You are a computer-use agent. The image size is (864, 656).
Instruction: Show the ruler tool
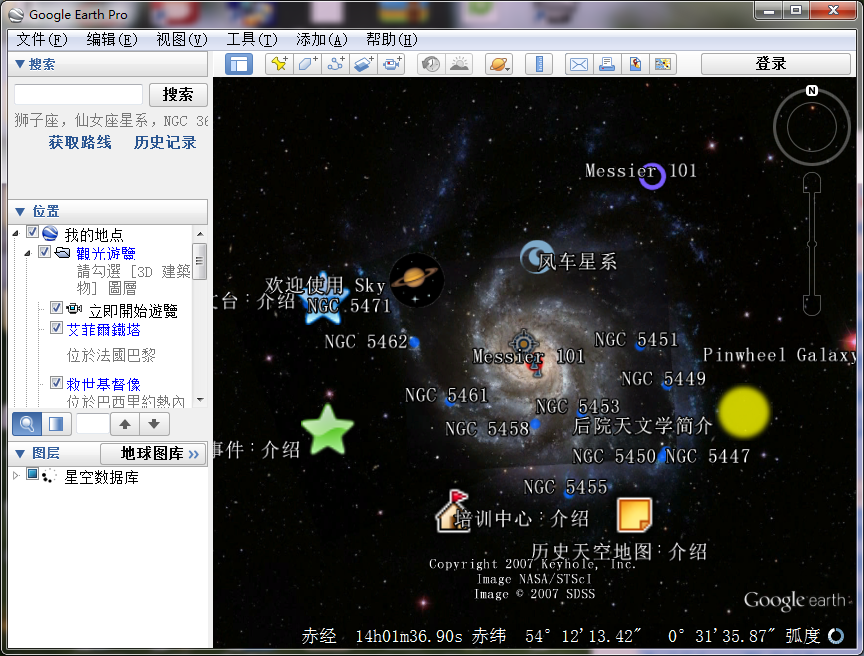point(539,64)
